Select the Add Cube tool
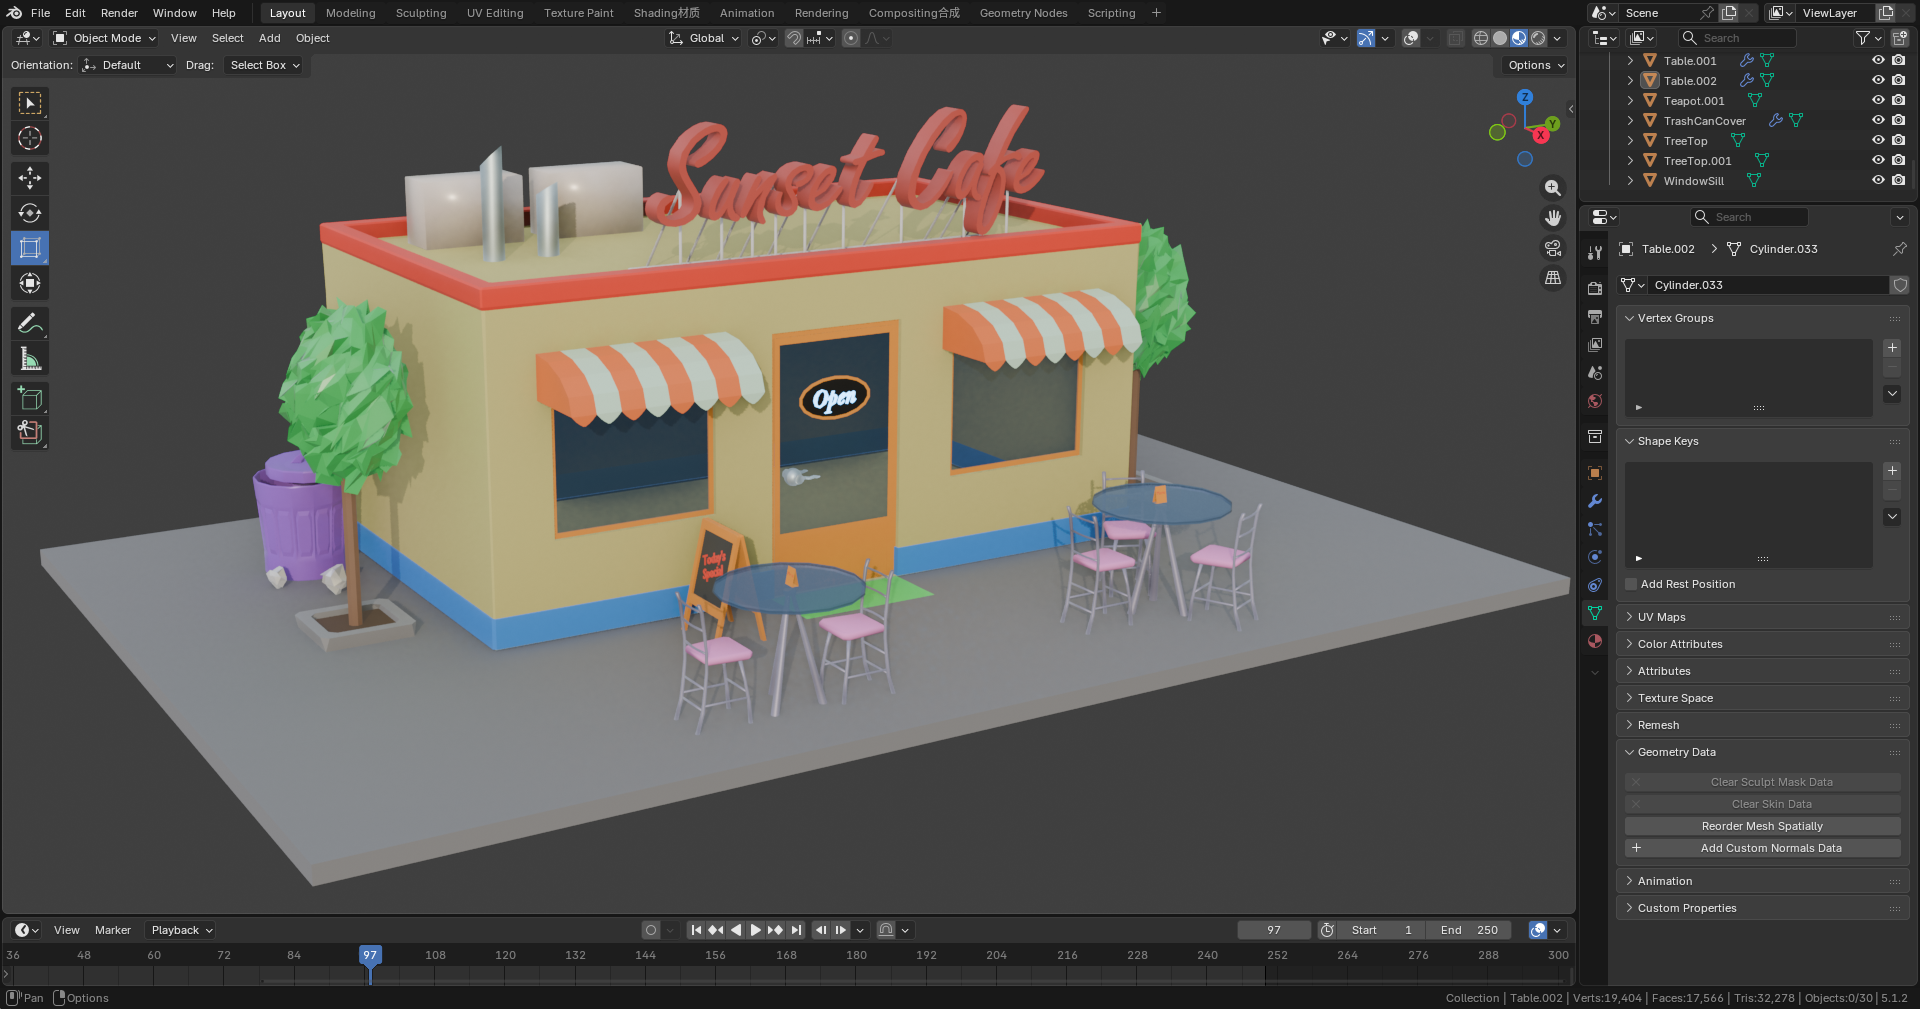1920x1009 pixels. pos(30,398)
